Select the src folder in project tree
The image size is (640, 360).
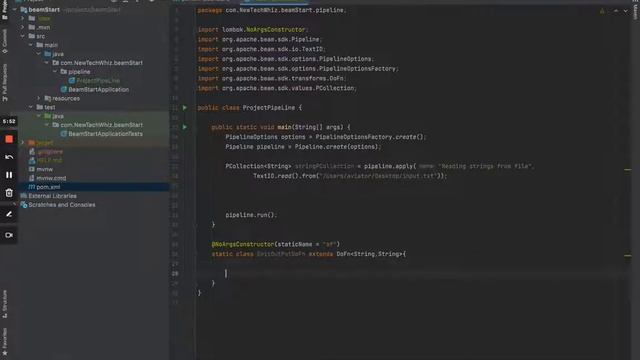point(41,36)
